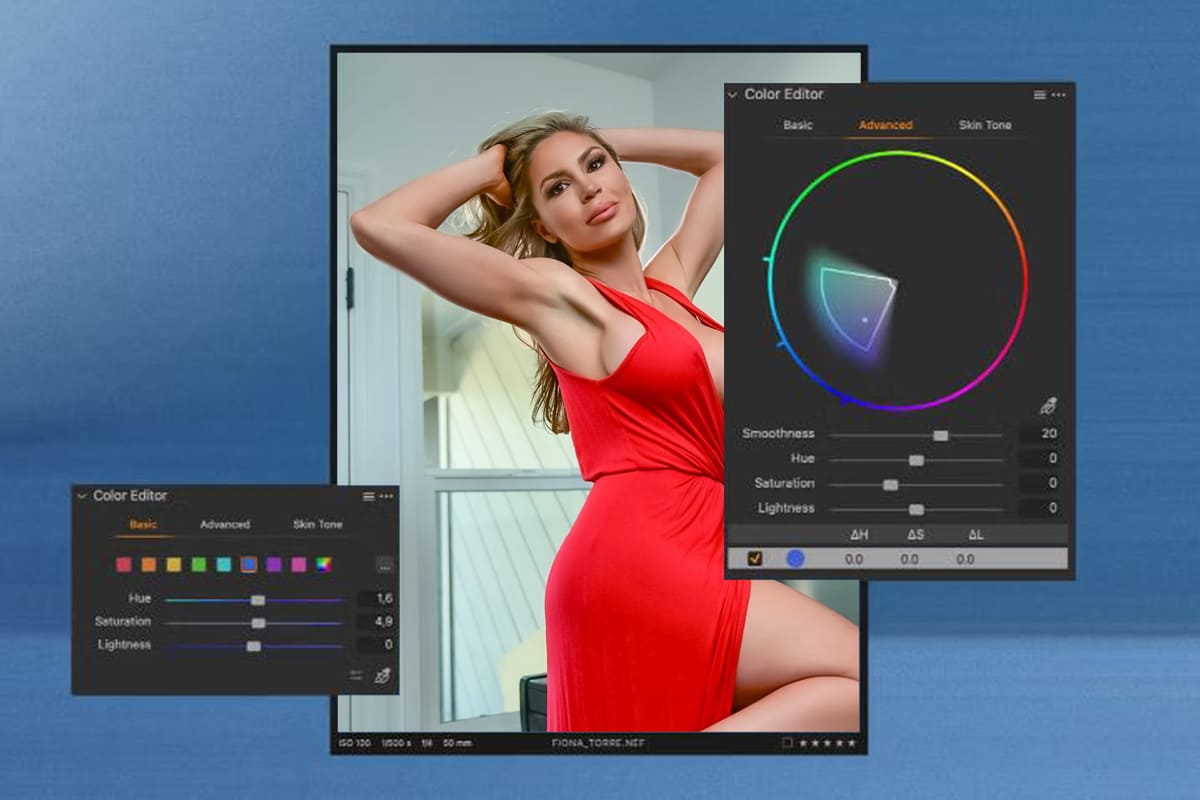
Task: Select the green color swatch
Action: (x=199, y=564)
